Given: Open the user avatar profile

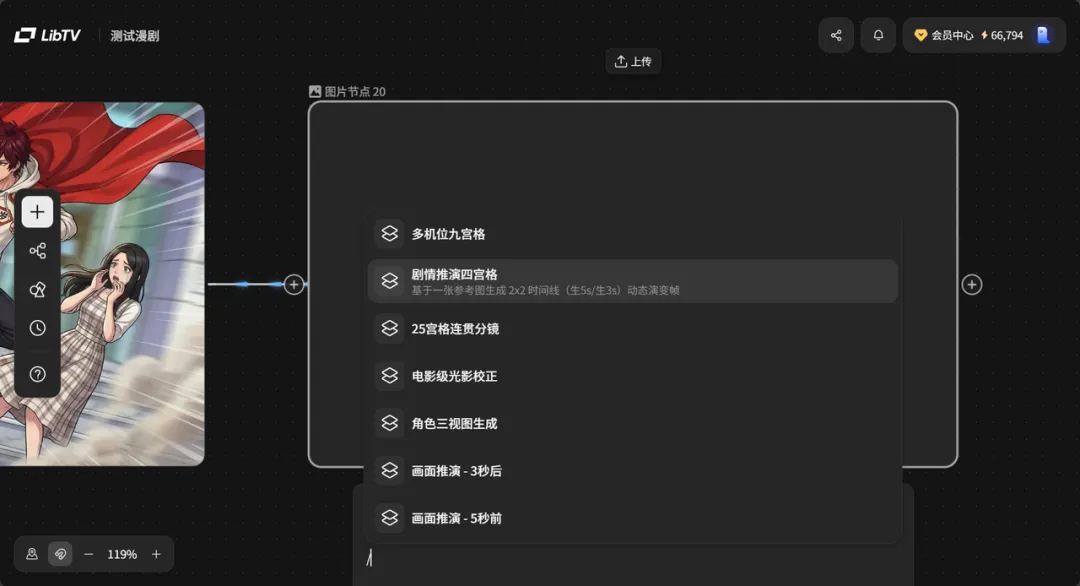Looking at the screenshot, I should pos(1043,35).
